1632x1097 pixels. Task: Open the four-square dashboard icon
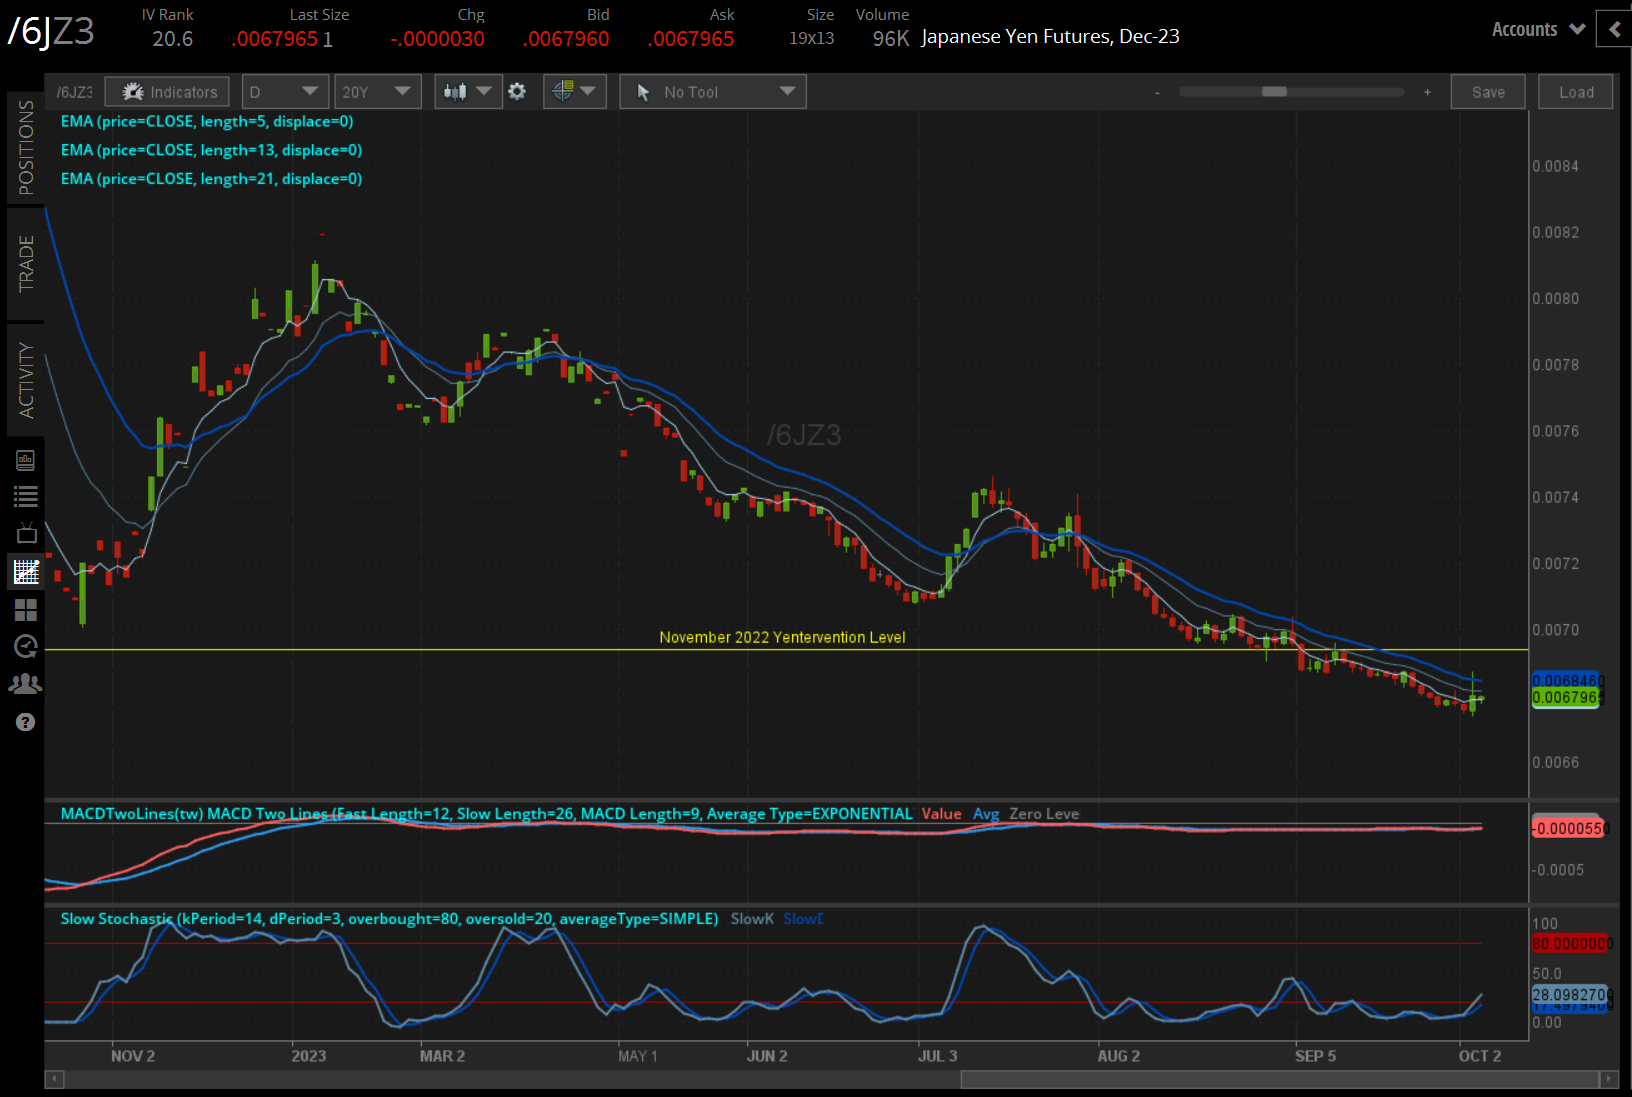(26, 609)
